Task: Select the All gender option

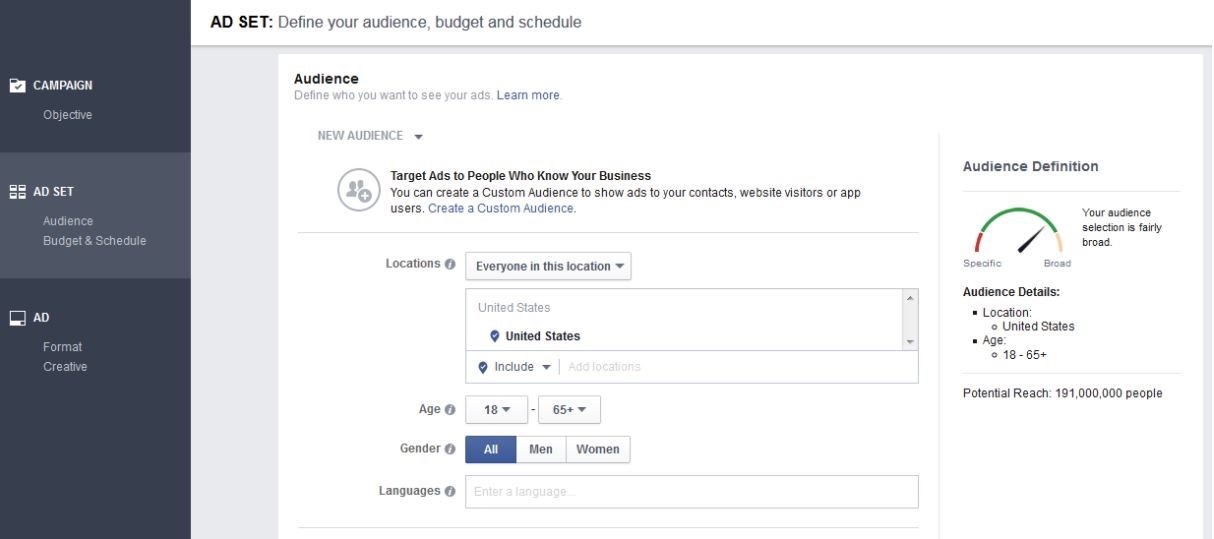Action: pos(491,450)
